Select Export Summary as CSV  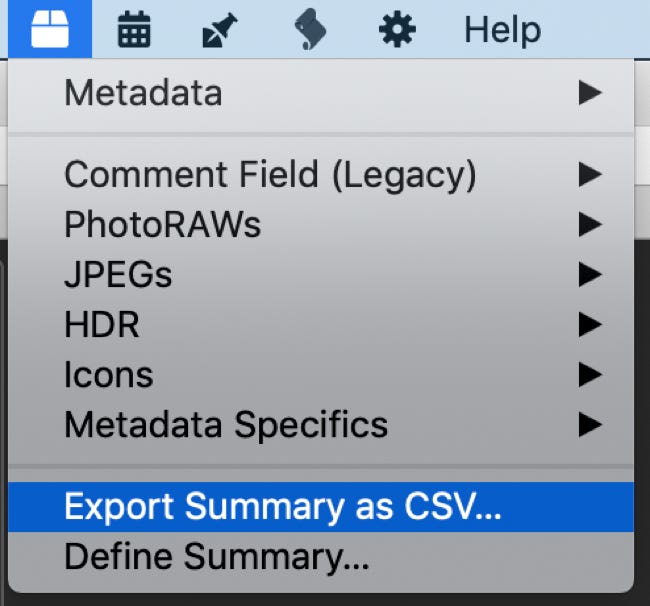283,507
